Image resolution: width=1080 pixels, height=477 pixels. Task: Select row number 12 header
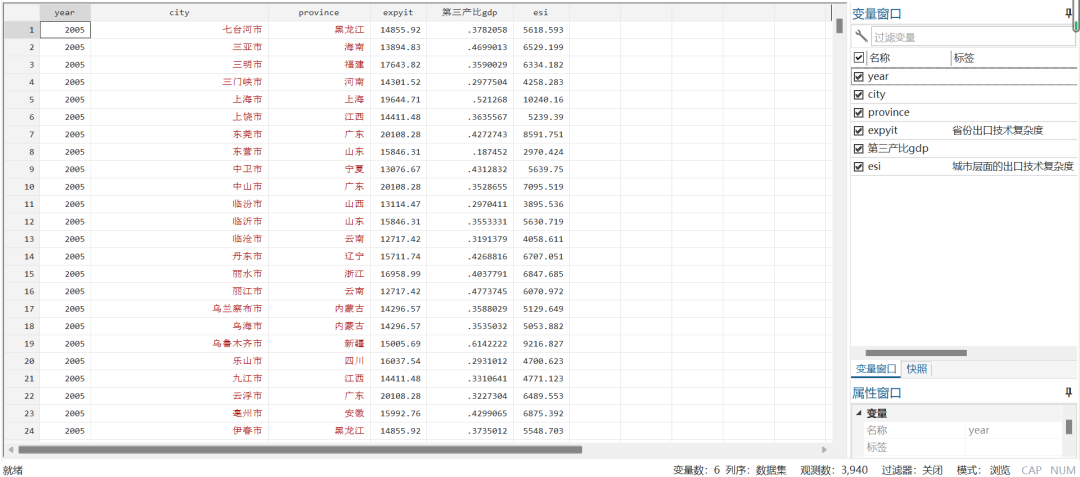(21, 222)
